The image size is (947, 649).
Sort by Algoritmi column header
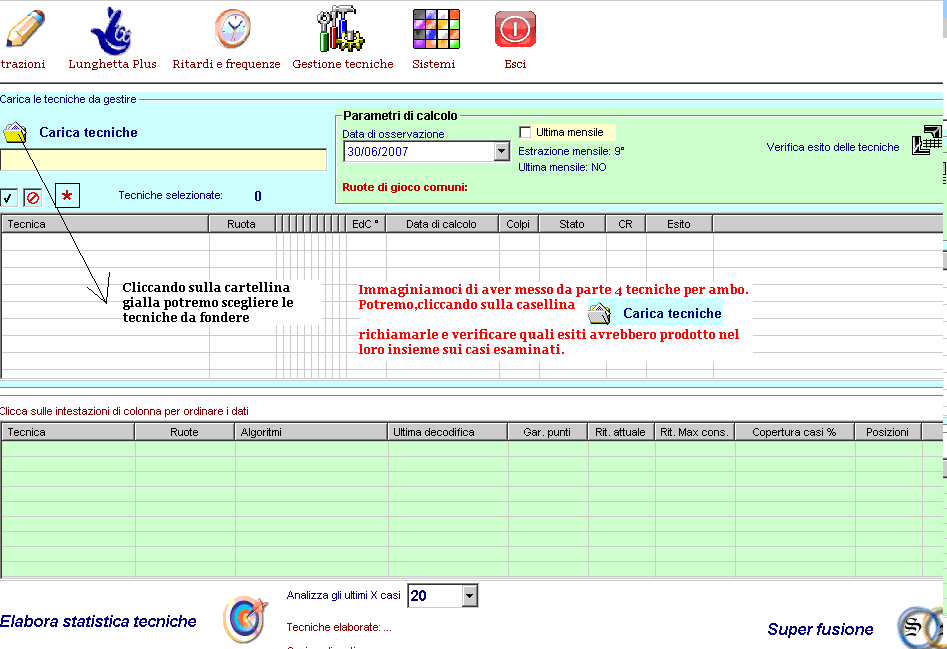point(310,432)
